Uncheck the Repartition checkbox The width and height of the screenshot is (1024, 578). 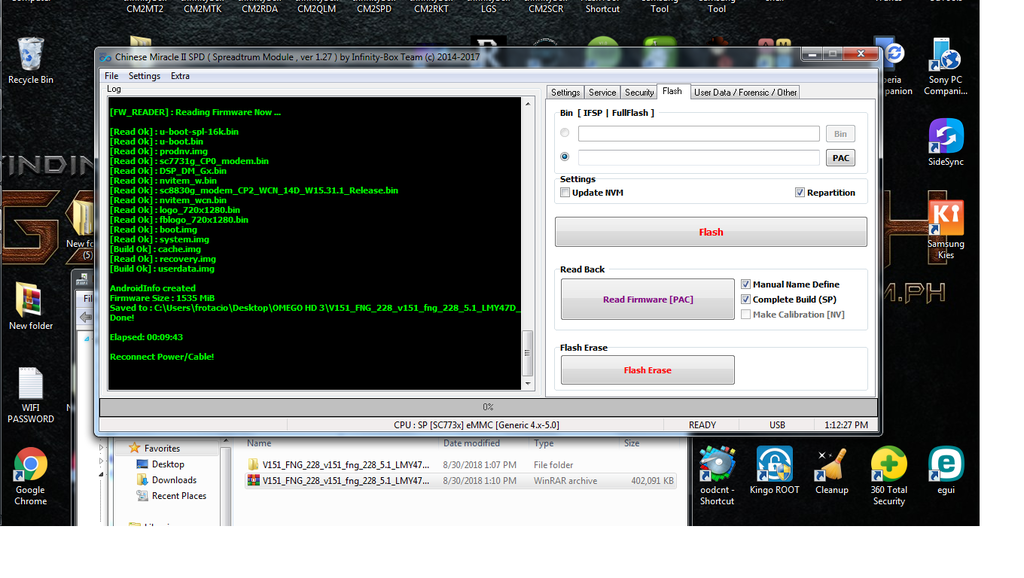tap(800, 193)
